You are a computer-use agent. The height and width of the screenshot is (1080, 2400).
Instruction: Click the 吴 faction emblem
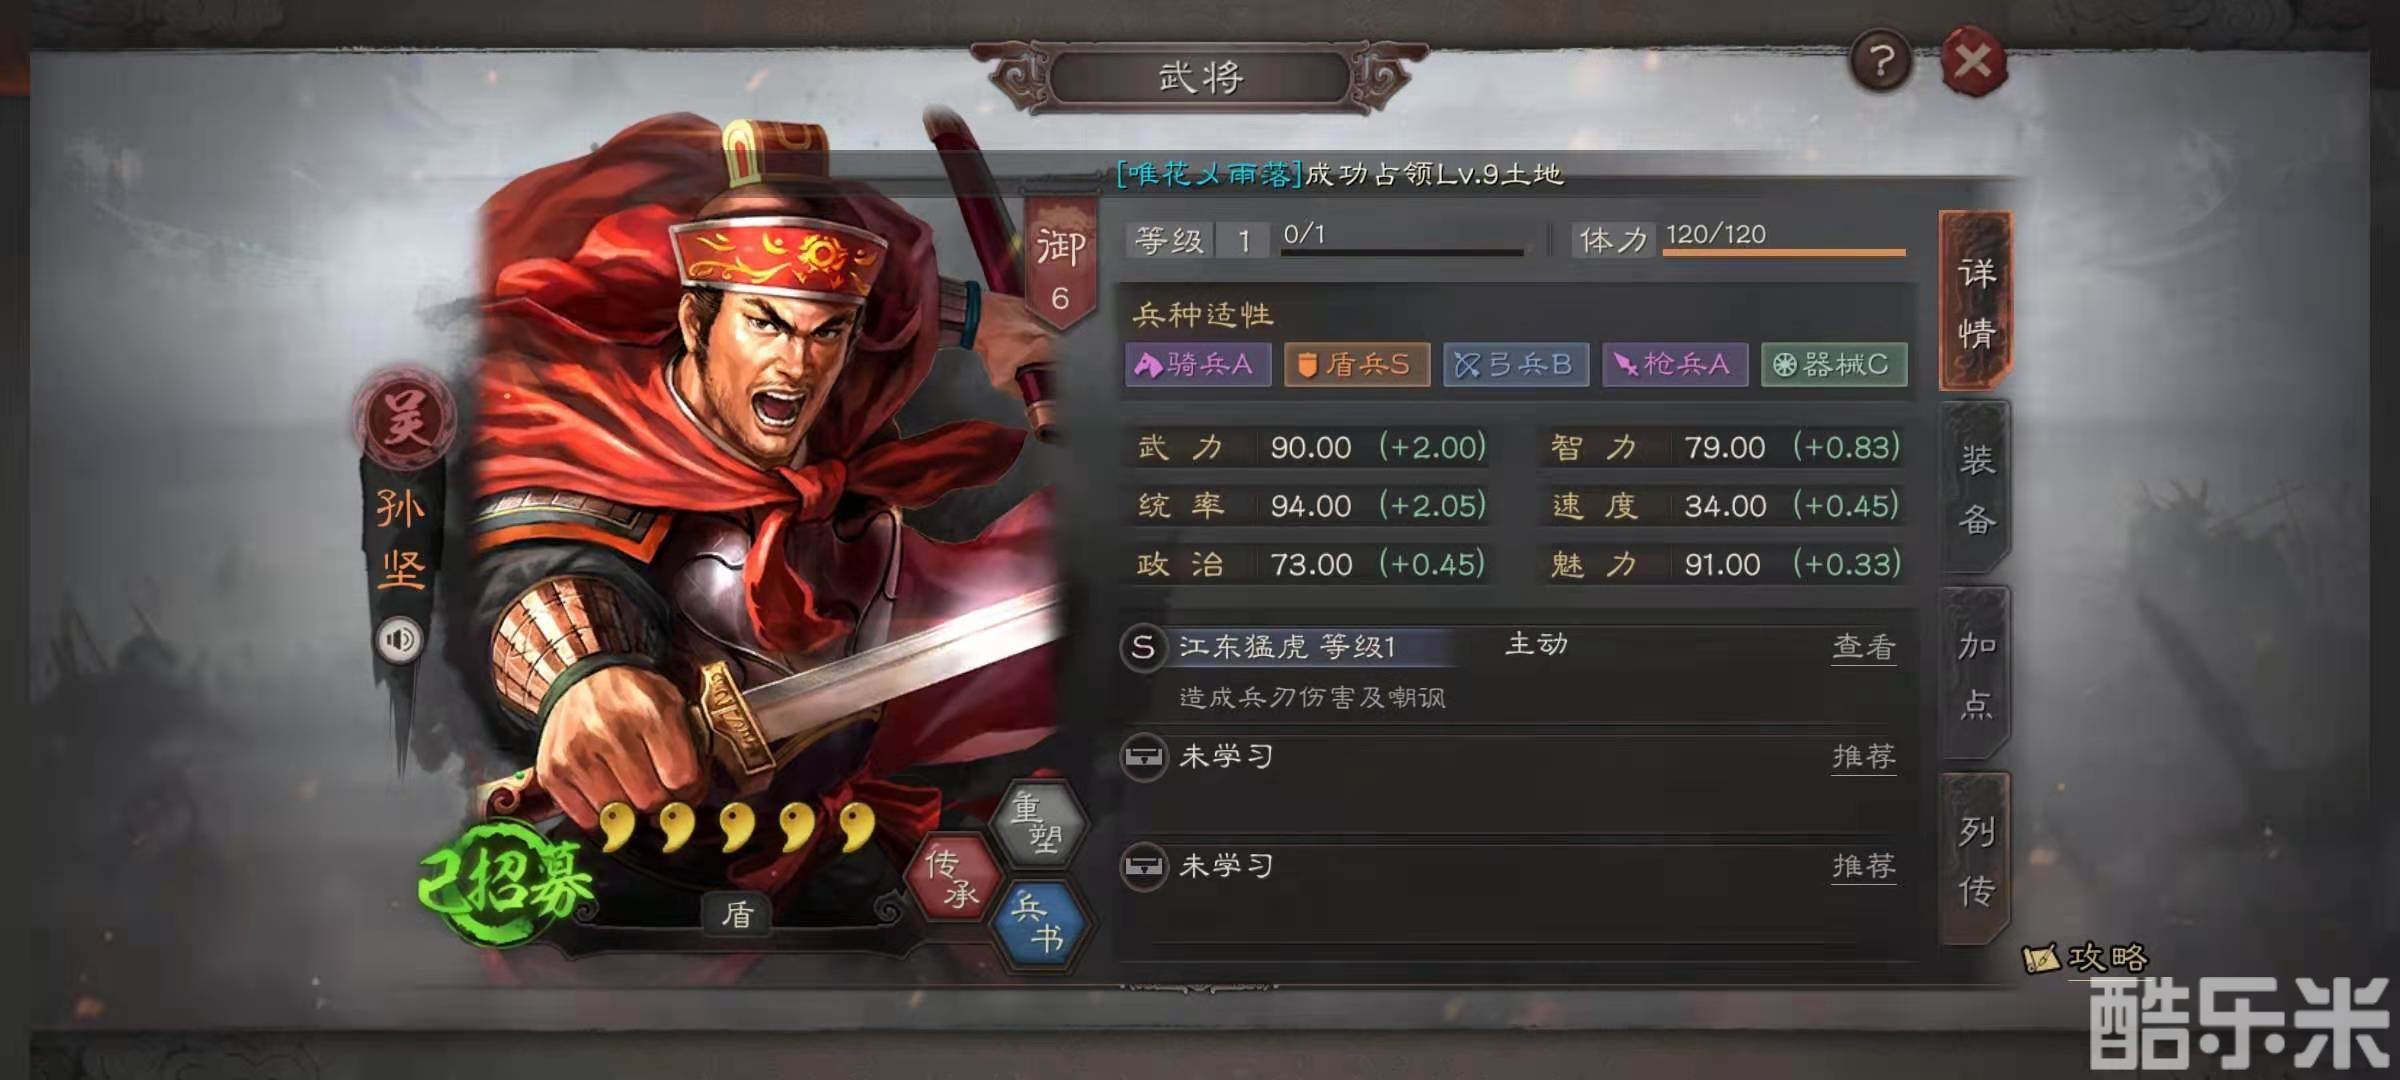click(x=404, y=419)
